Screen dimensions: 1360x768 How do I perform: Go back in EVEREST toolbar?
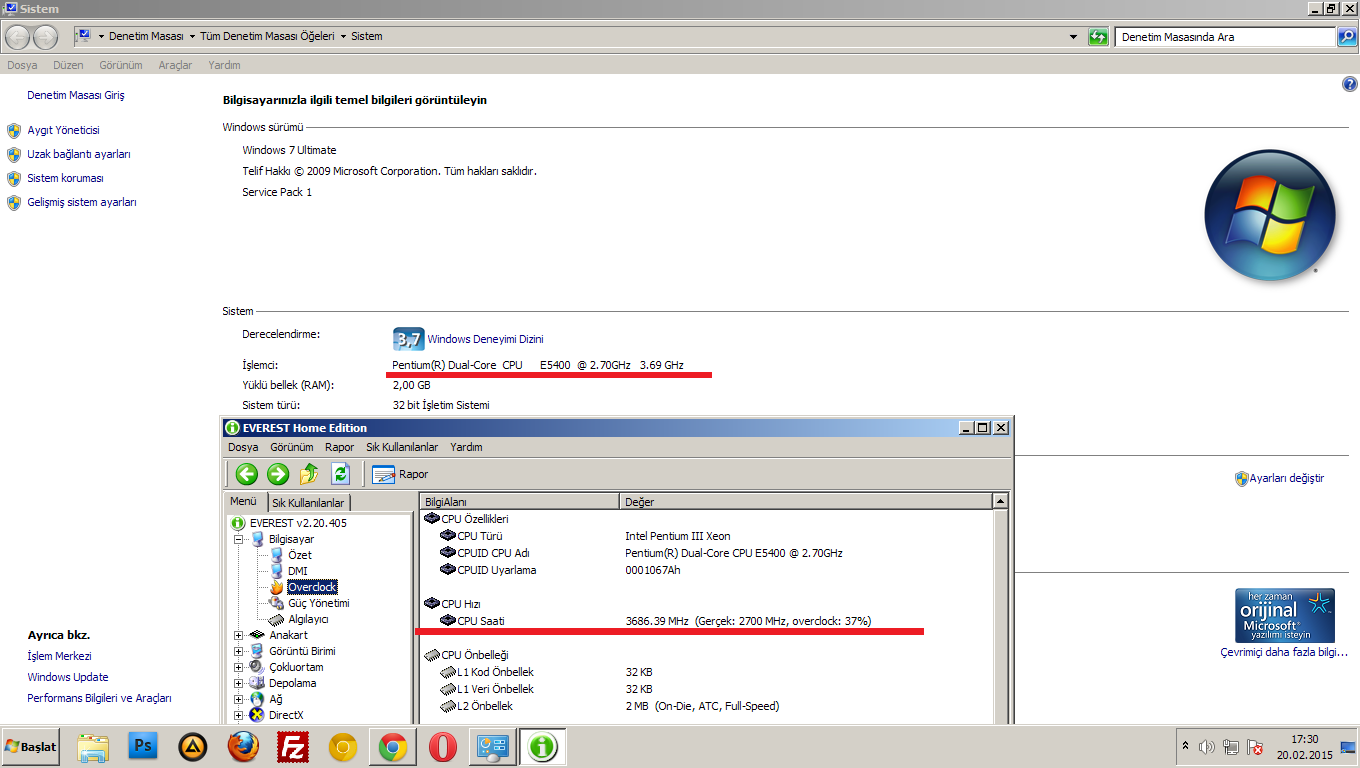[247, 474]
